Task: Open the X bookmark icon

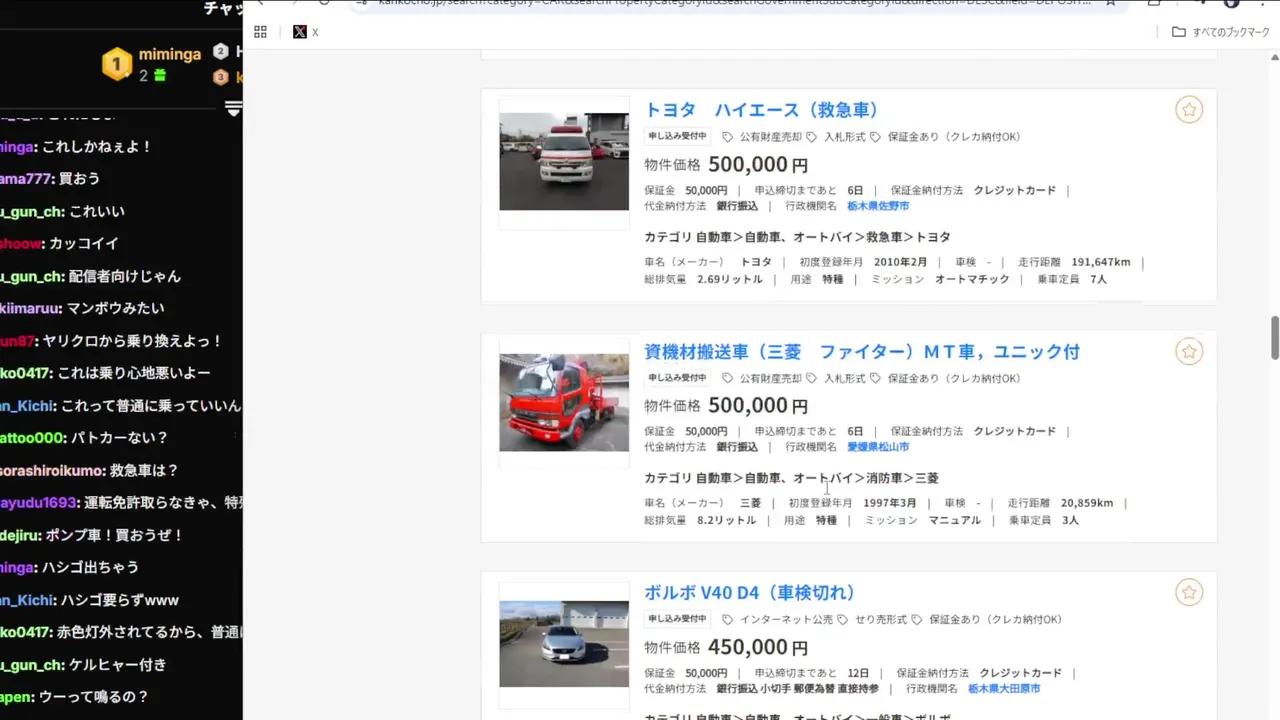Action: (x=300, y=32)
